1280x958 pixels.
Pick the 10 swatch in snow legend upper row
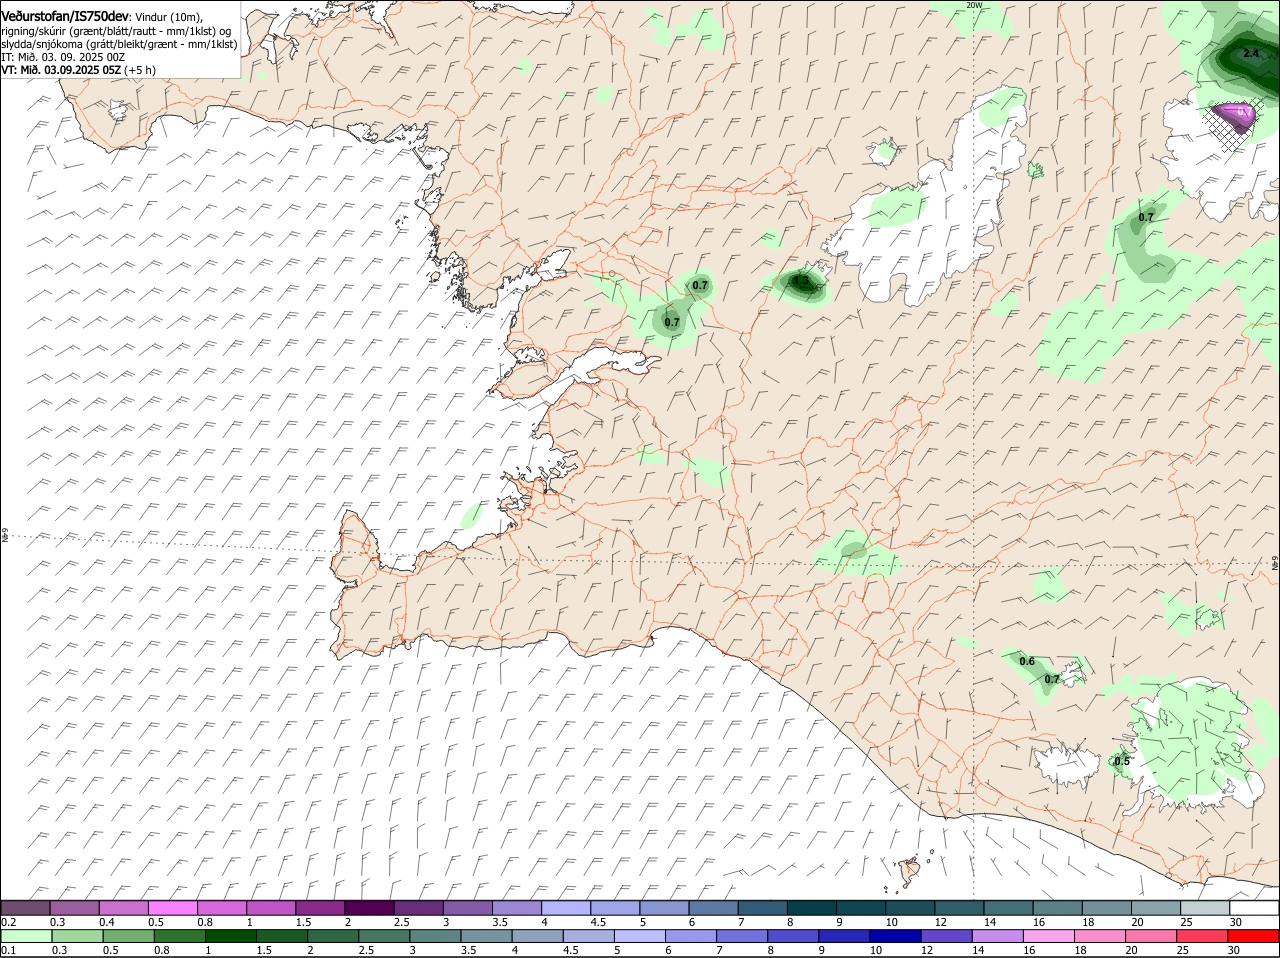point(910,907)
